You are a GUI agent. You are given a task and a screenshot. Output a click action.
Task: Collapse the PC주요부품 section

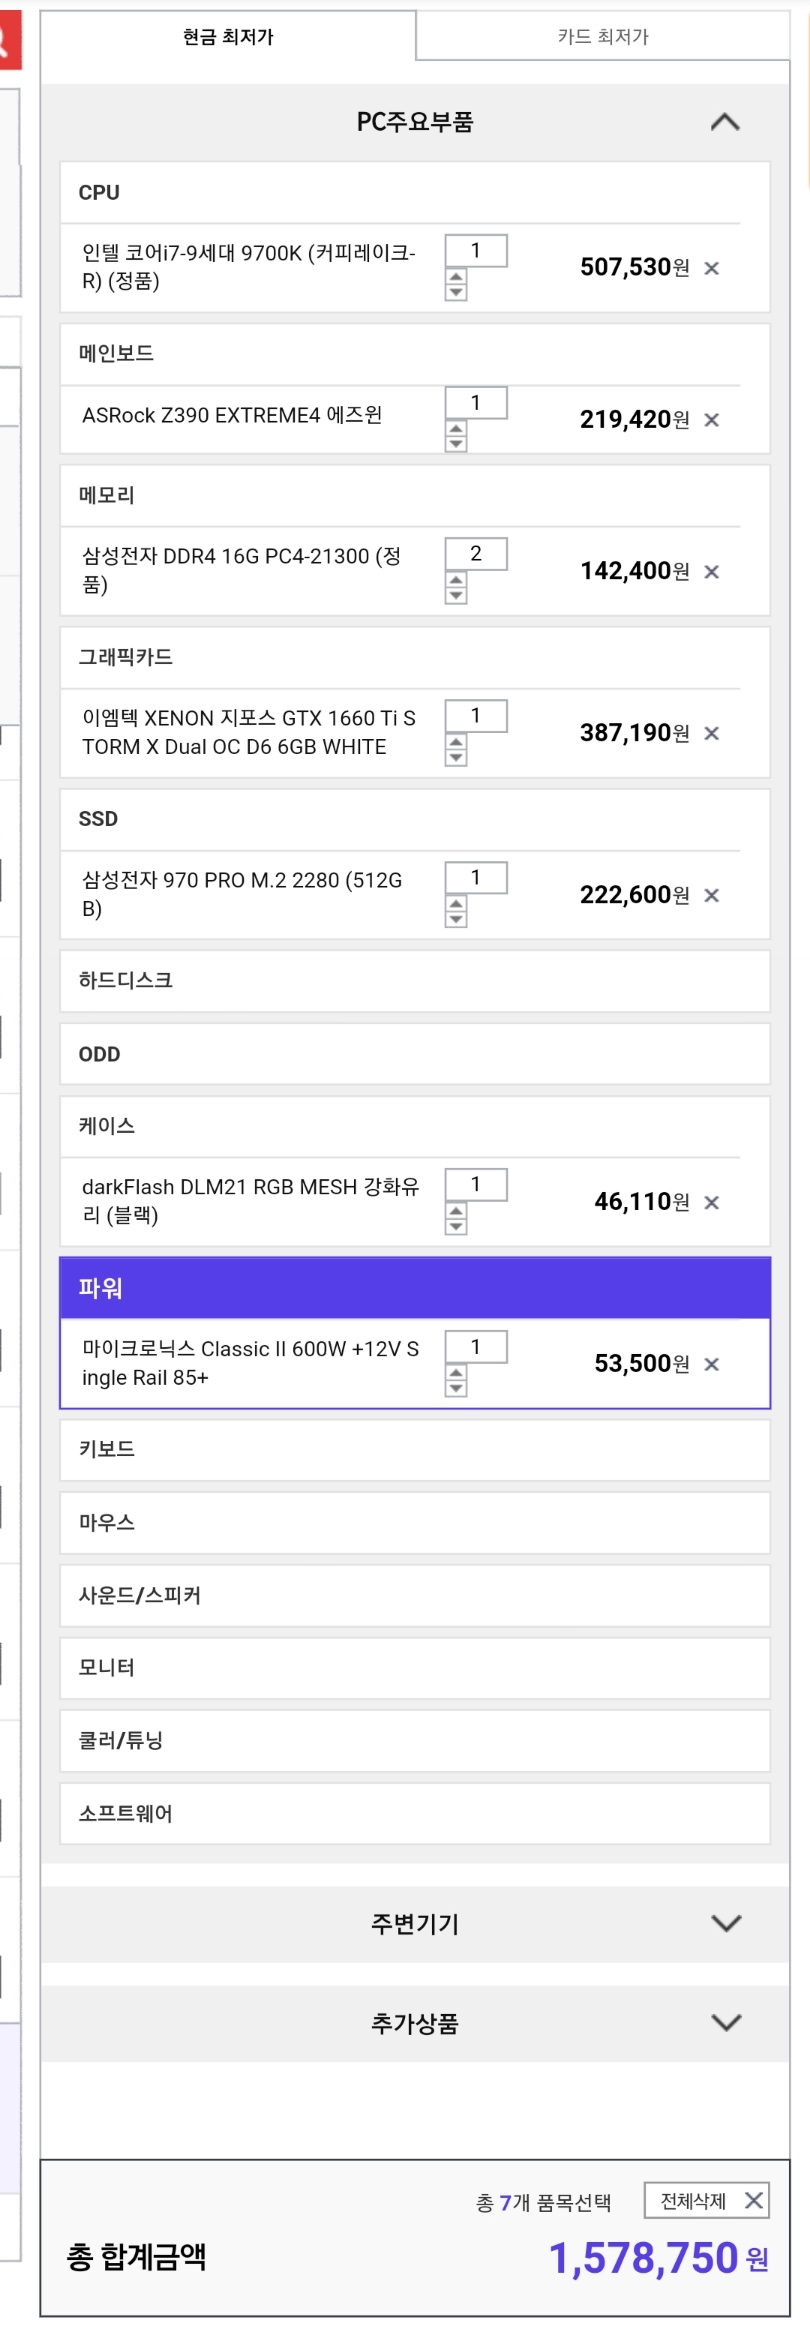pos(725,122)
